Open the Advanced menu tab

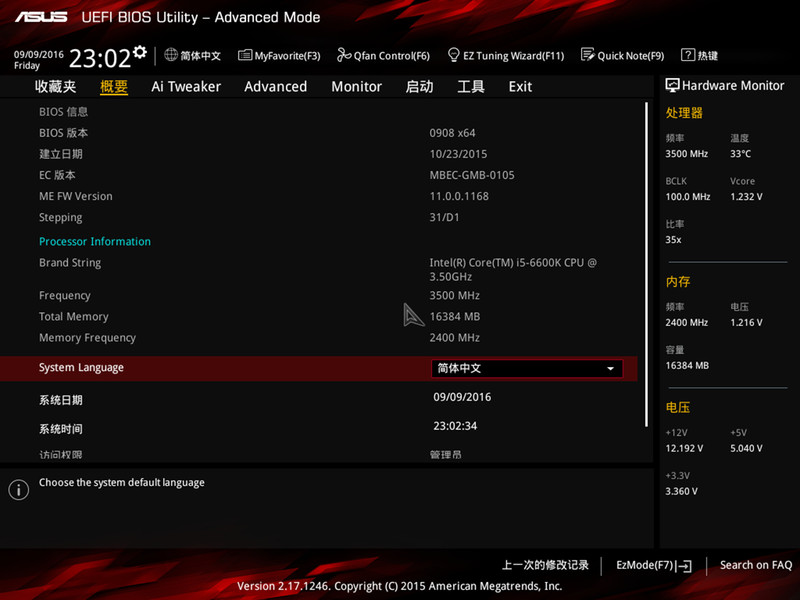click(275, 87)
